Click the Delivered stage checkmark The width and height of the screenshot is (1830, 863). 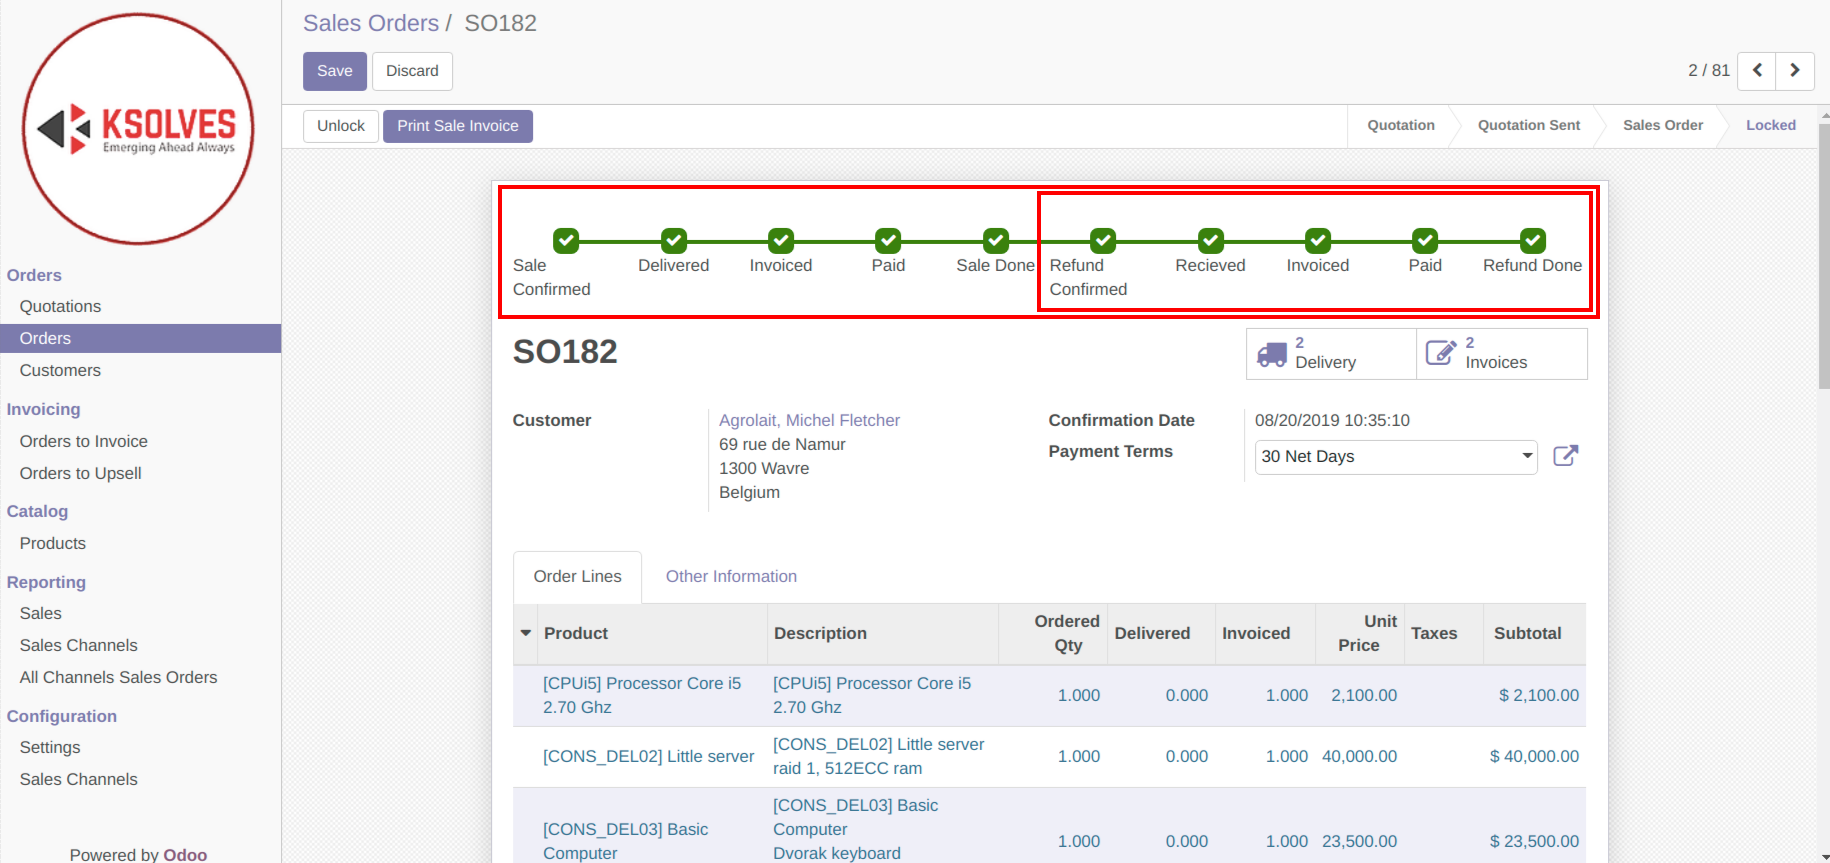point(674,241)
